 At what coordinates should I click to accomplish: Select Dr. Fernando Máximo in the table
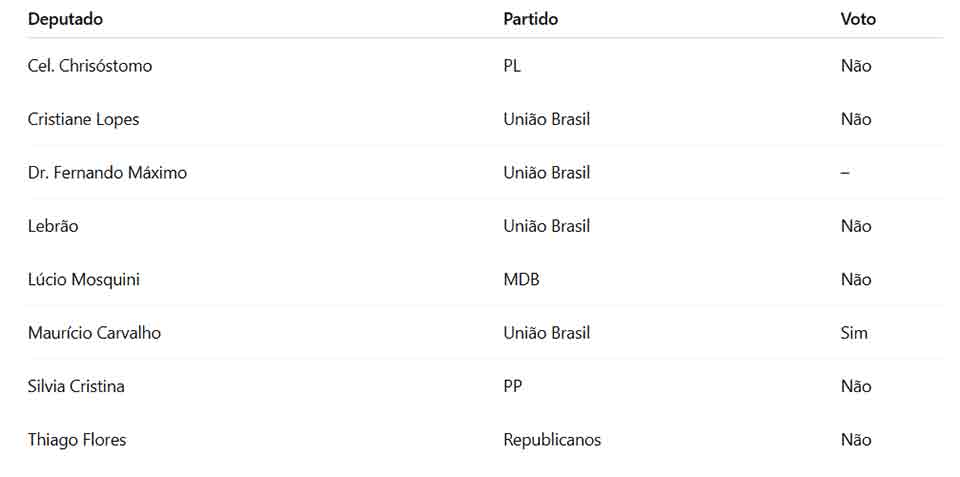pos(107,173)
